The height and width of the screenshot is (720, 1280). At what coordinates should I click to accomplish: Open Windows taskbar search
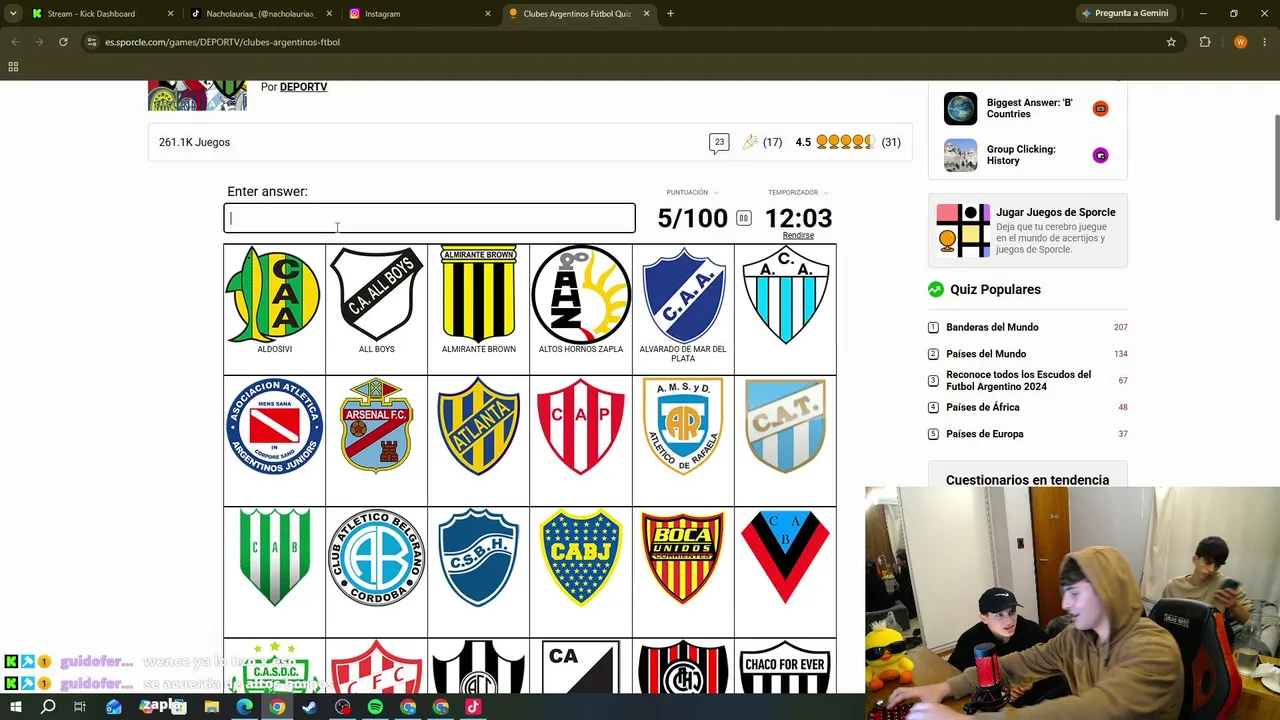pos(48,707)
